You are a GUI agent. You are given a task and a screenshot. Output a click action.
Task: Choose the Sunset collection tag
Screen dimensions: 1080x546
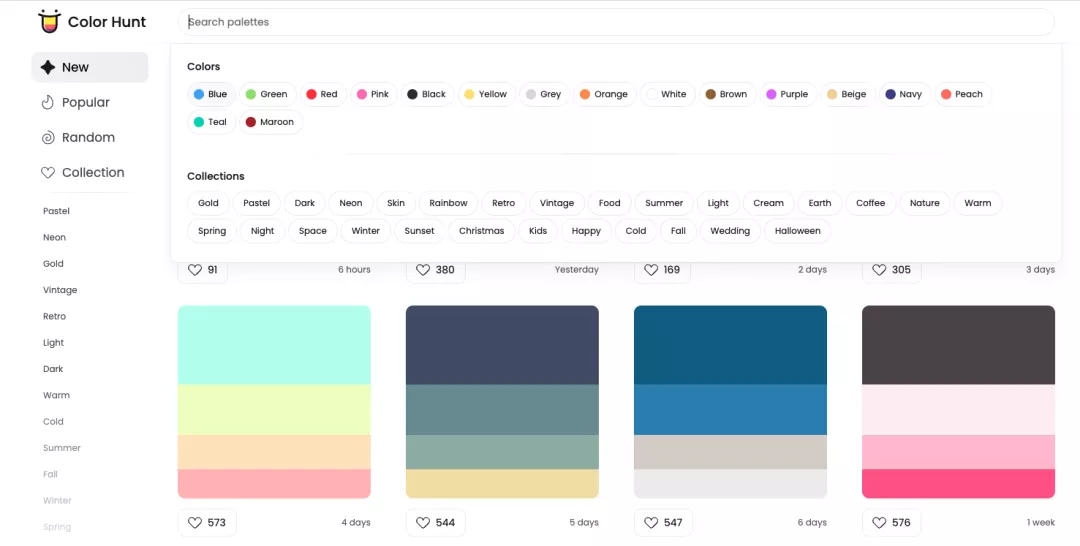click(419, 231)
